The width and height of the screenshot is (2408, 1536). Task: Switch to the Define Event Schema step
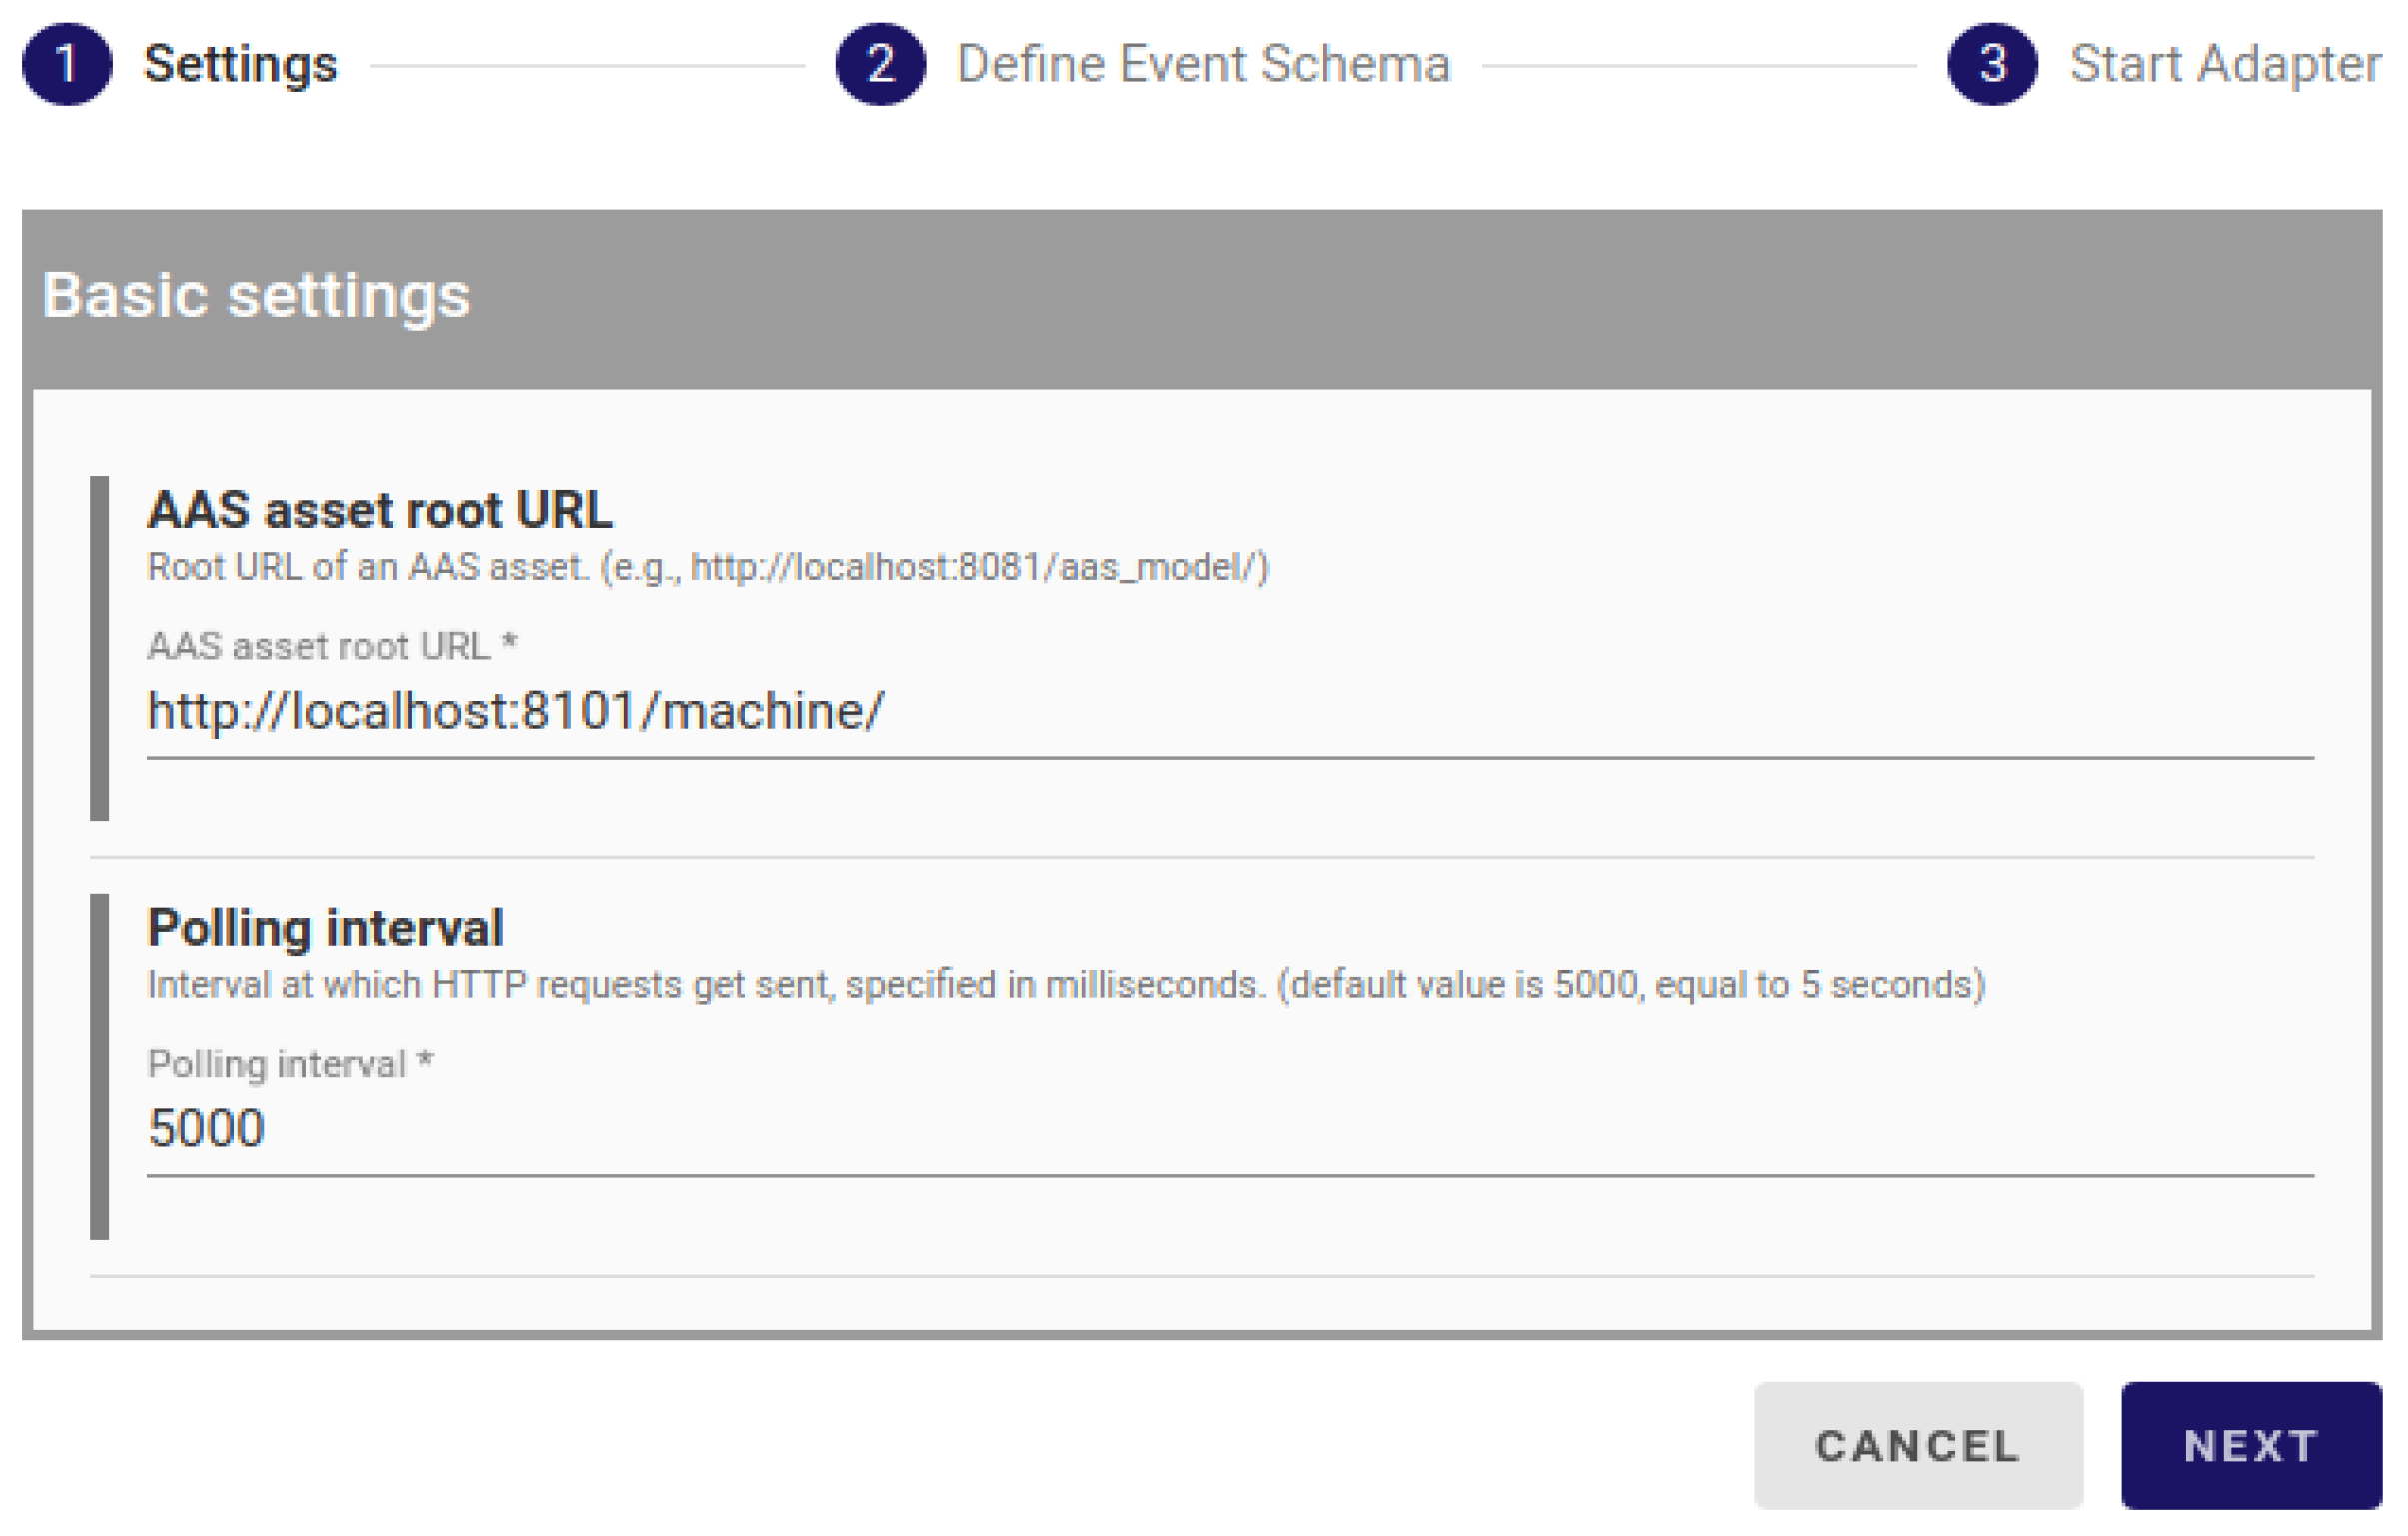coord(1203,65)
